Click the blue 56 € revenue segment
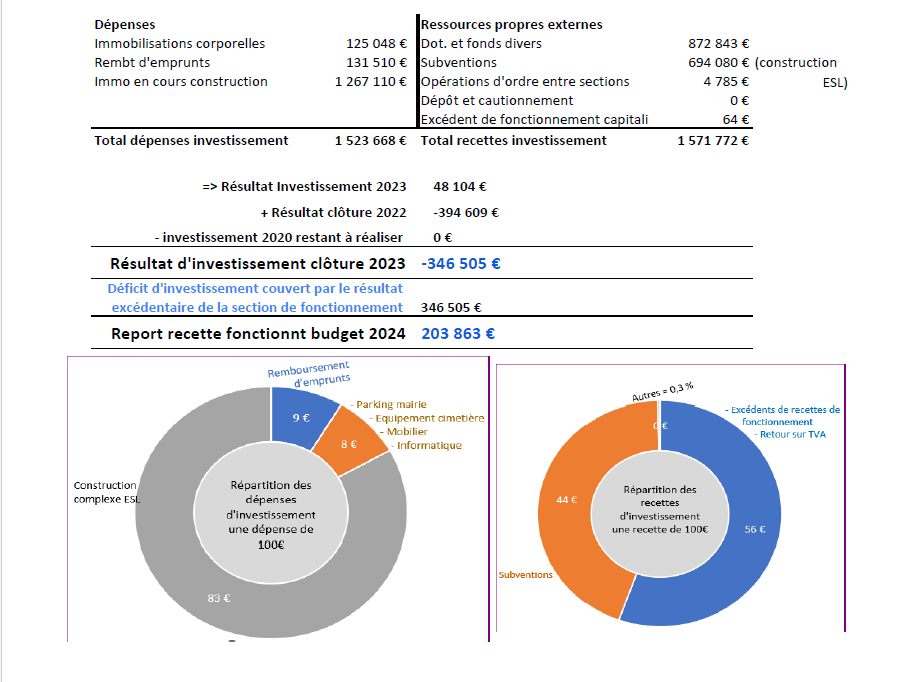This screenshot has height=682, width=898. (x=754, y=528)
